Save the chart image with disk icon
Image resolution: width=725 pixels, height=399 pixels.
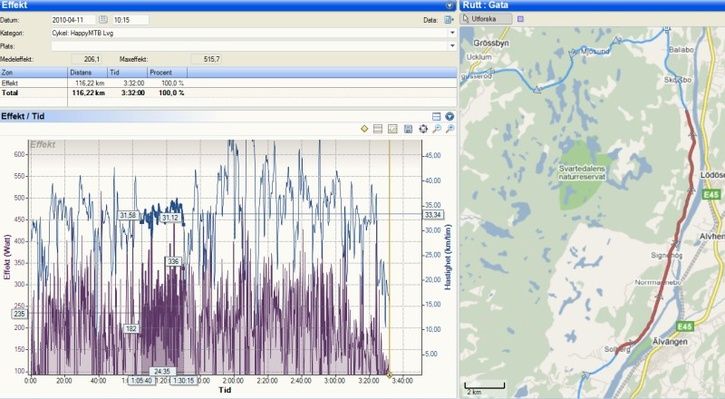(408, 129)
